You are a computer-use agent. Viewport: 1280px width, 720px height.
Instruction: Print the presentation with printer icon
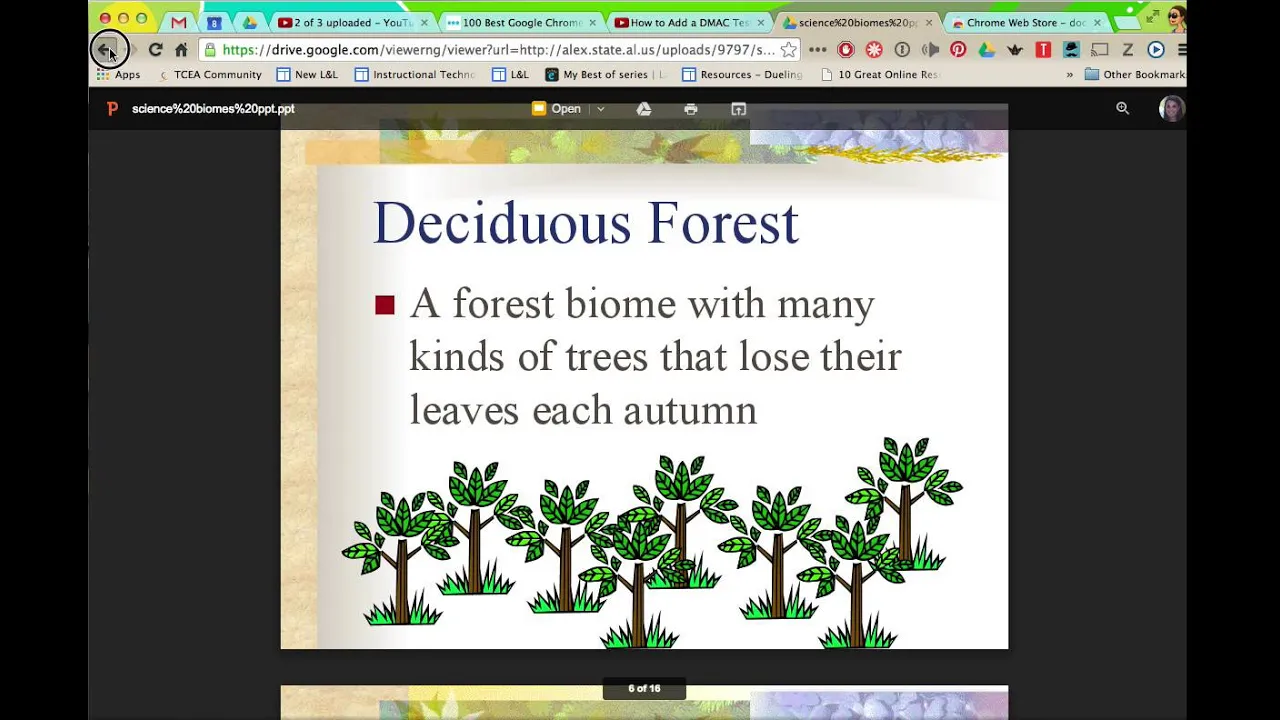691,109
